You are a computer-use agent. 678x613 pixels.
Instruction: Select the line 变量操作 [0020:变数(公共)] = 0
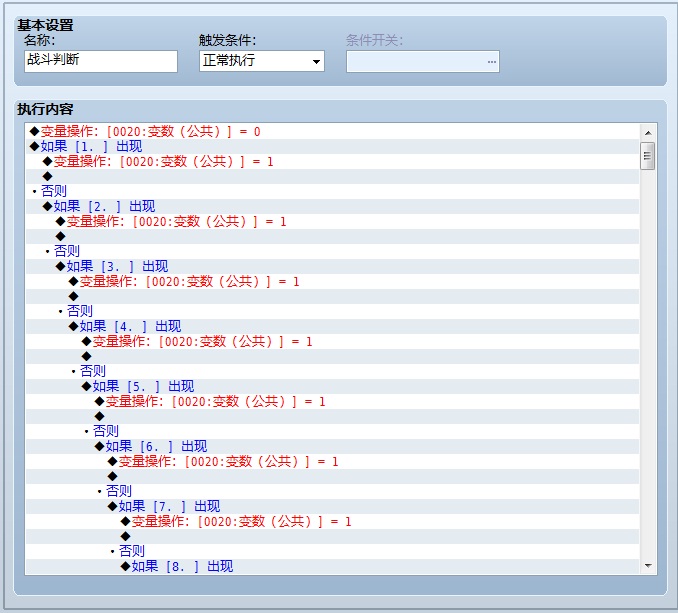pyautogui.click(x=332, y=131)
